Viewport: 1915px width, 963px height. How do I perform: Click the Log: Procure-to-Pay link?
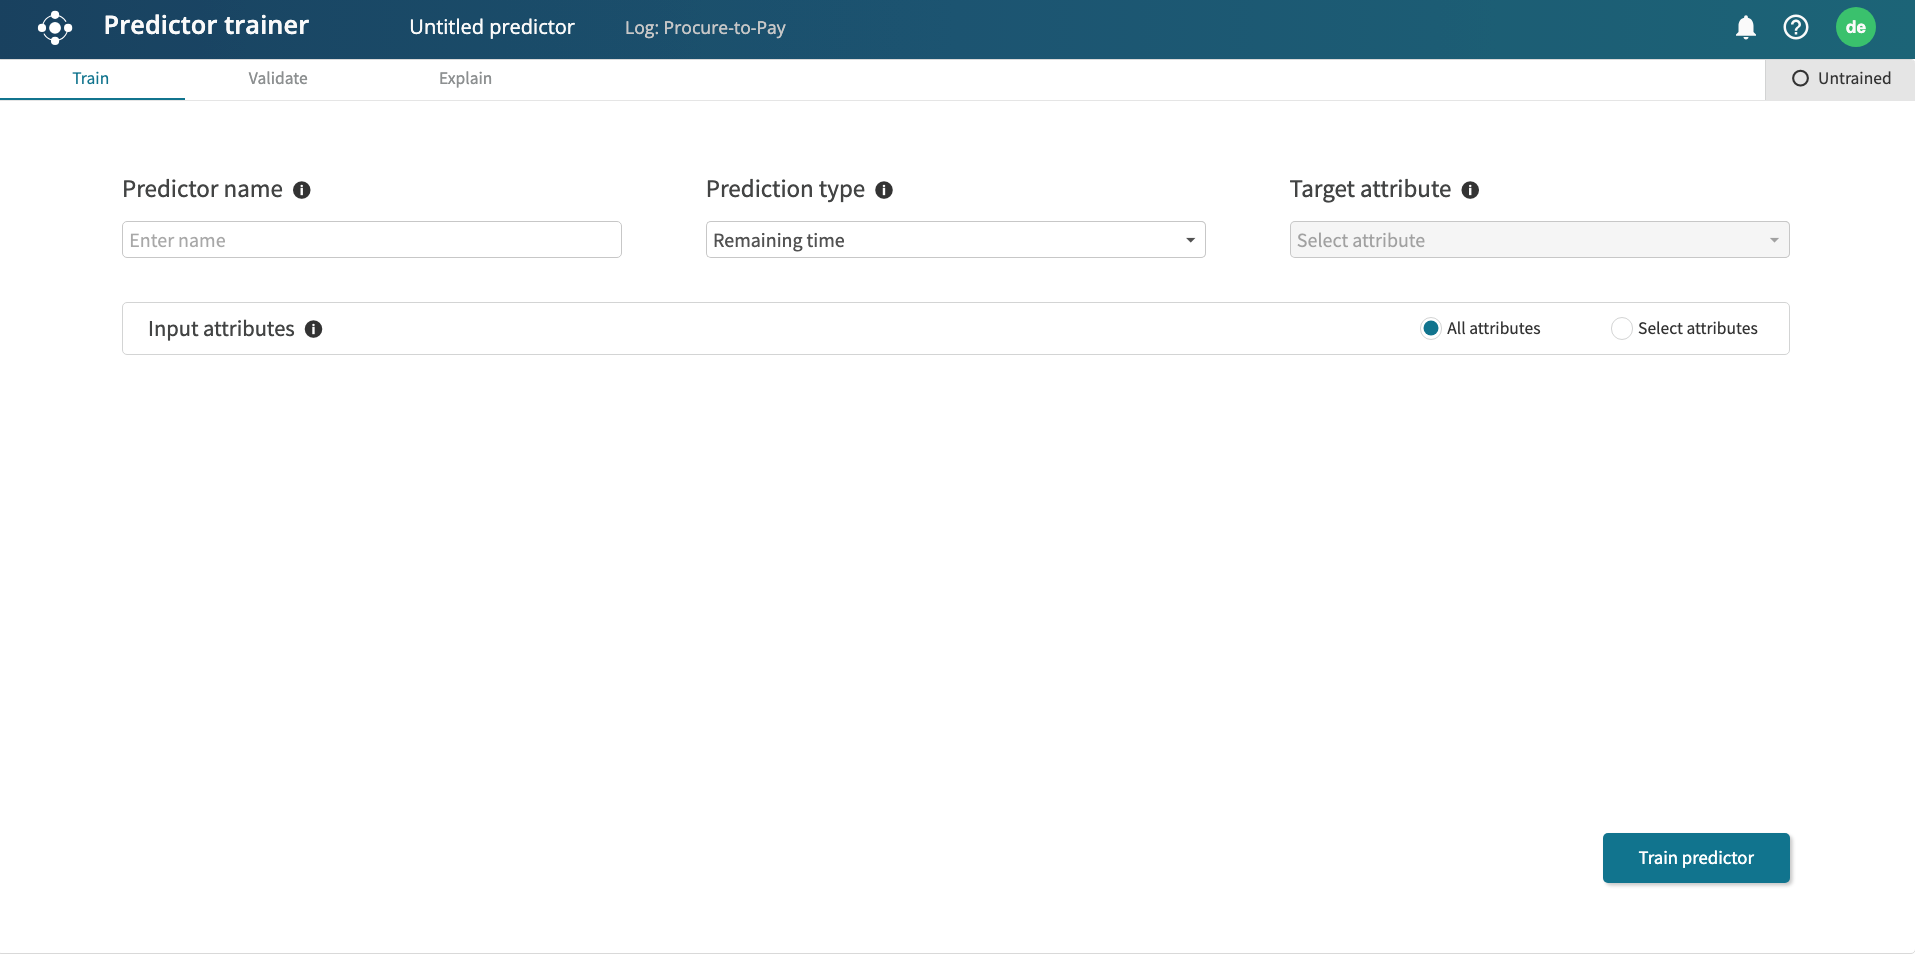point(705,28)
